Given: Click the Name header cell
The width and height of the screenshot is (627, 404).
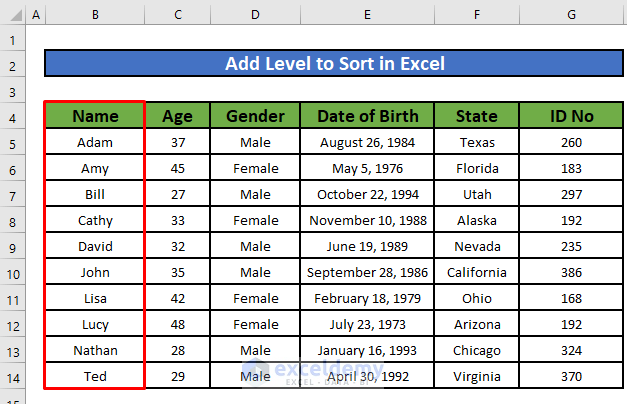Looking at the screenshot, I should point(95,116).
